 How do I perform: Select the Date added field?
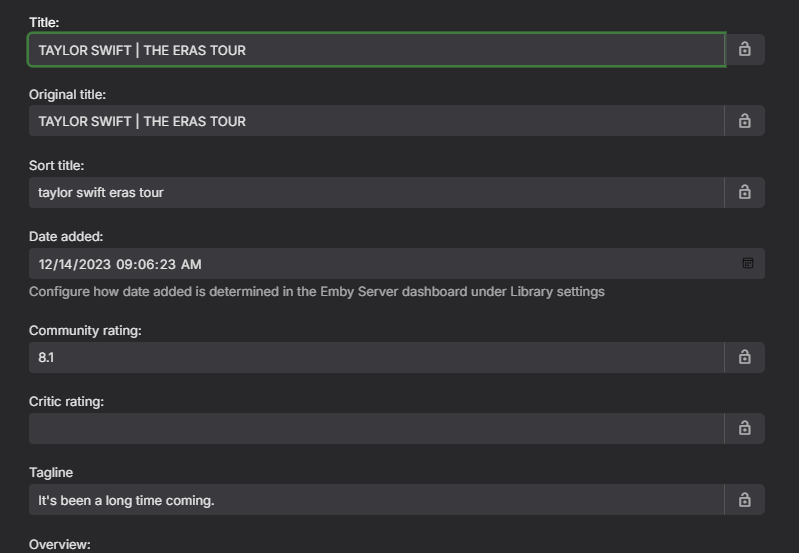[380, 264]
